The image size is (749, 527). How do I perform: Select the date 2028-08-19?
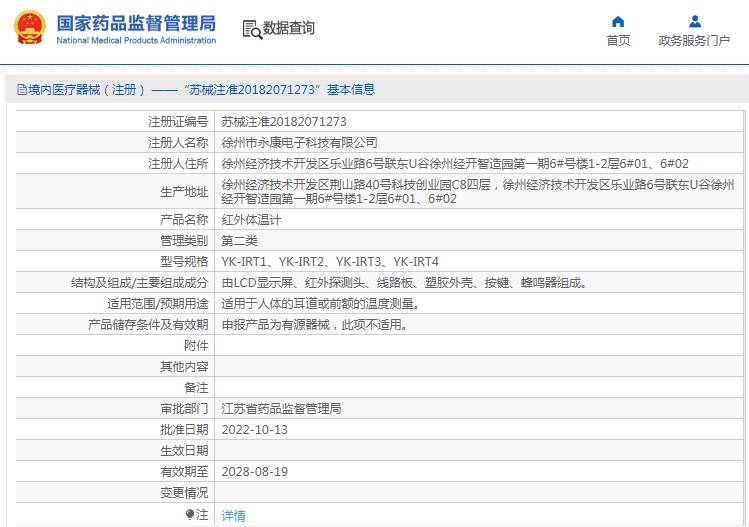click(x=255, y=472)
